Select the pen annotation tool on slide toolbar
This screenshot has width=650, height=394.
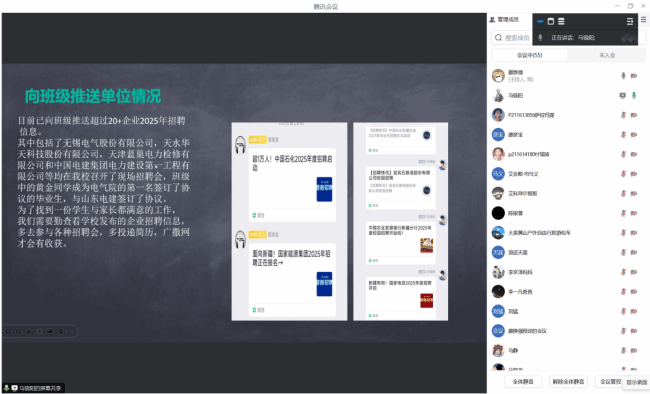(29, 331)
